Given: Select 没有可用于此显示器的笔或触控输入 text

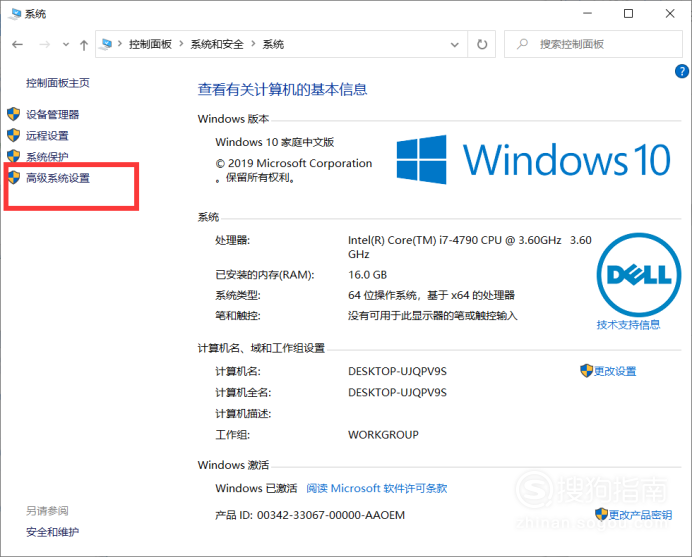Looking at the screenshot, I should tap(432, 316).
